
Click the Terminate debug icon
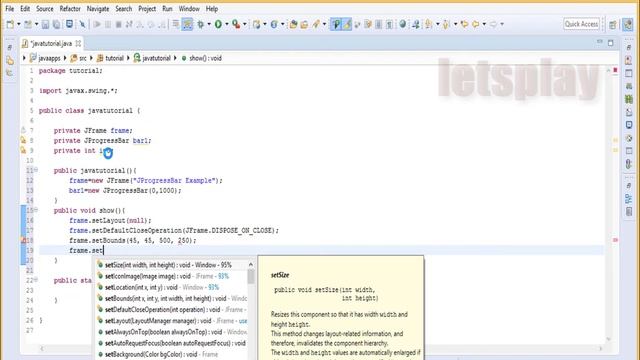pos(119,24)
